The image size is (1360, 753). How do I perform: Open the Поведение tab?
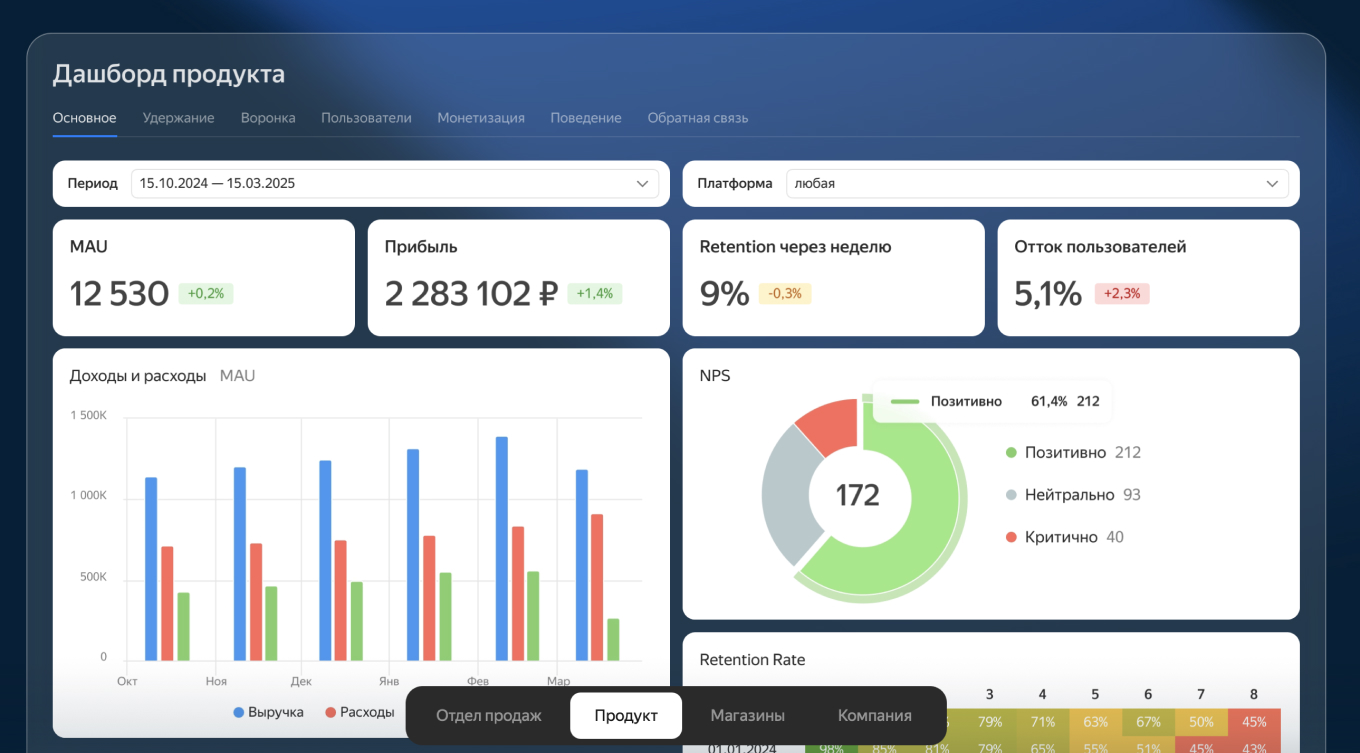point(586,118)
